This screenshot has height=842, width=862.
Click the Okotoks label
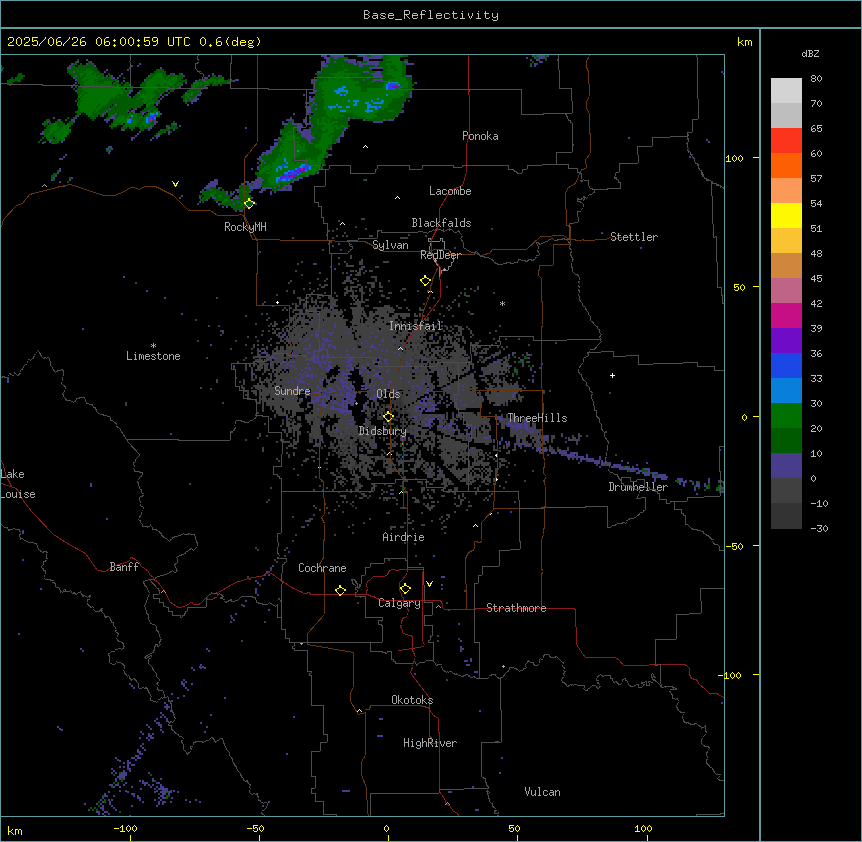point(412,700)
